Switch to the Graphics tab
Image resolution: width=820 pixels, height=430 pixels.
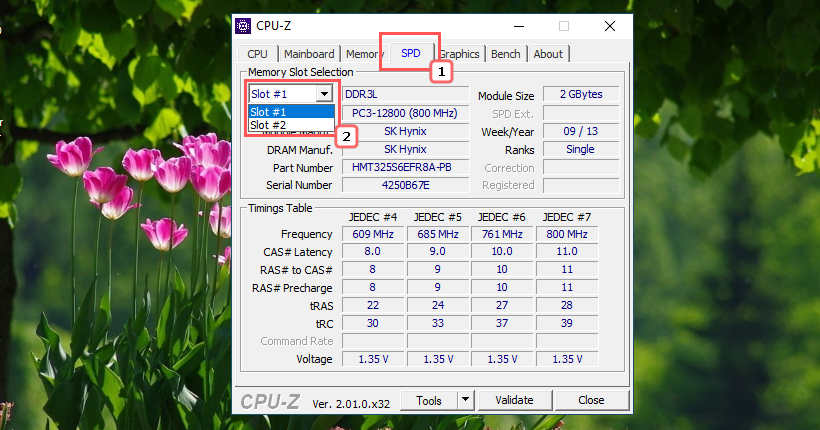click(459, 54)
